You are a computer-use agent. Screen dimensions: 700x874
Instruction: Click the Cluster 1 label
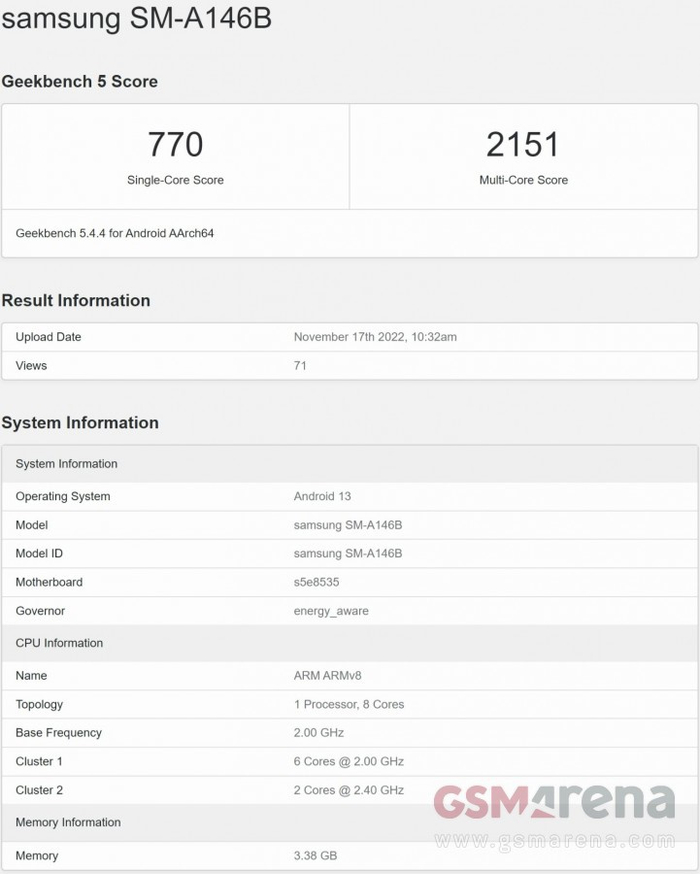pos(39,761)
